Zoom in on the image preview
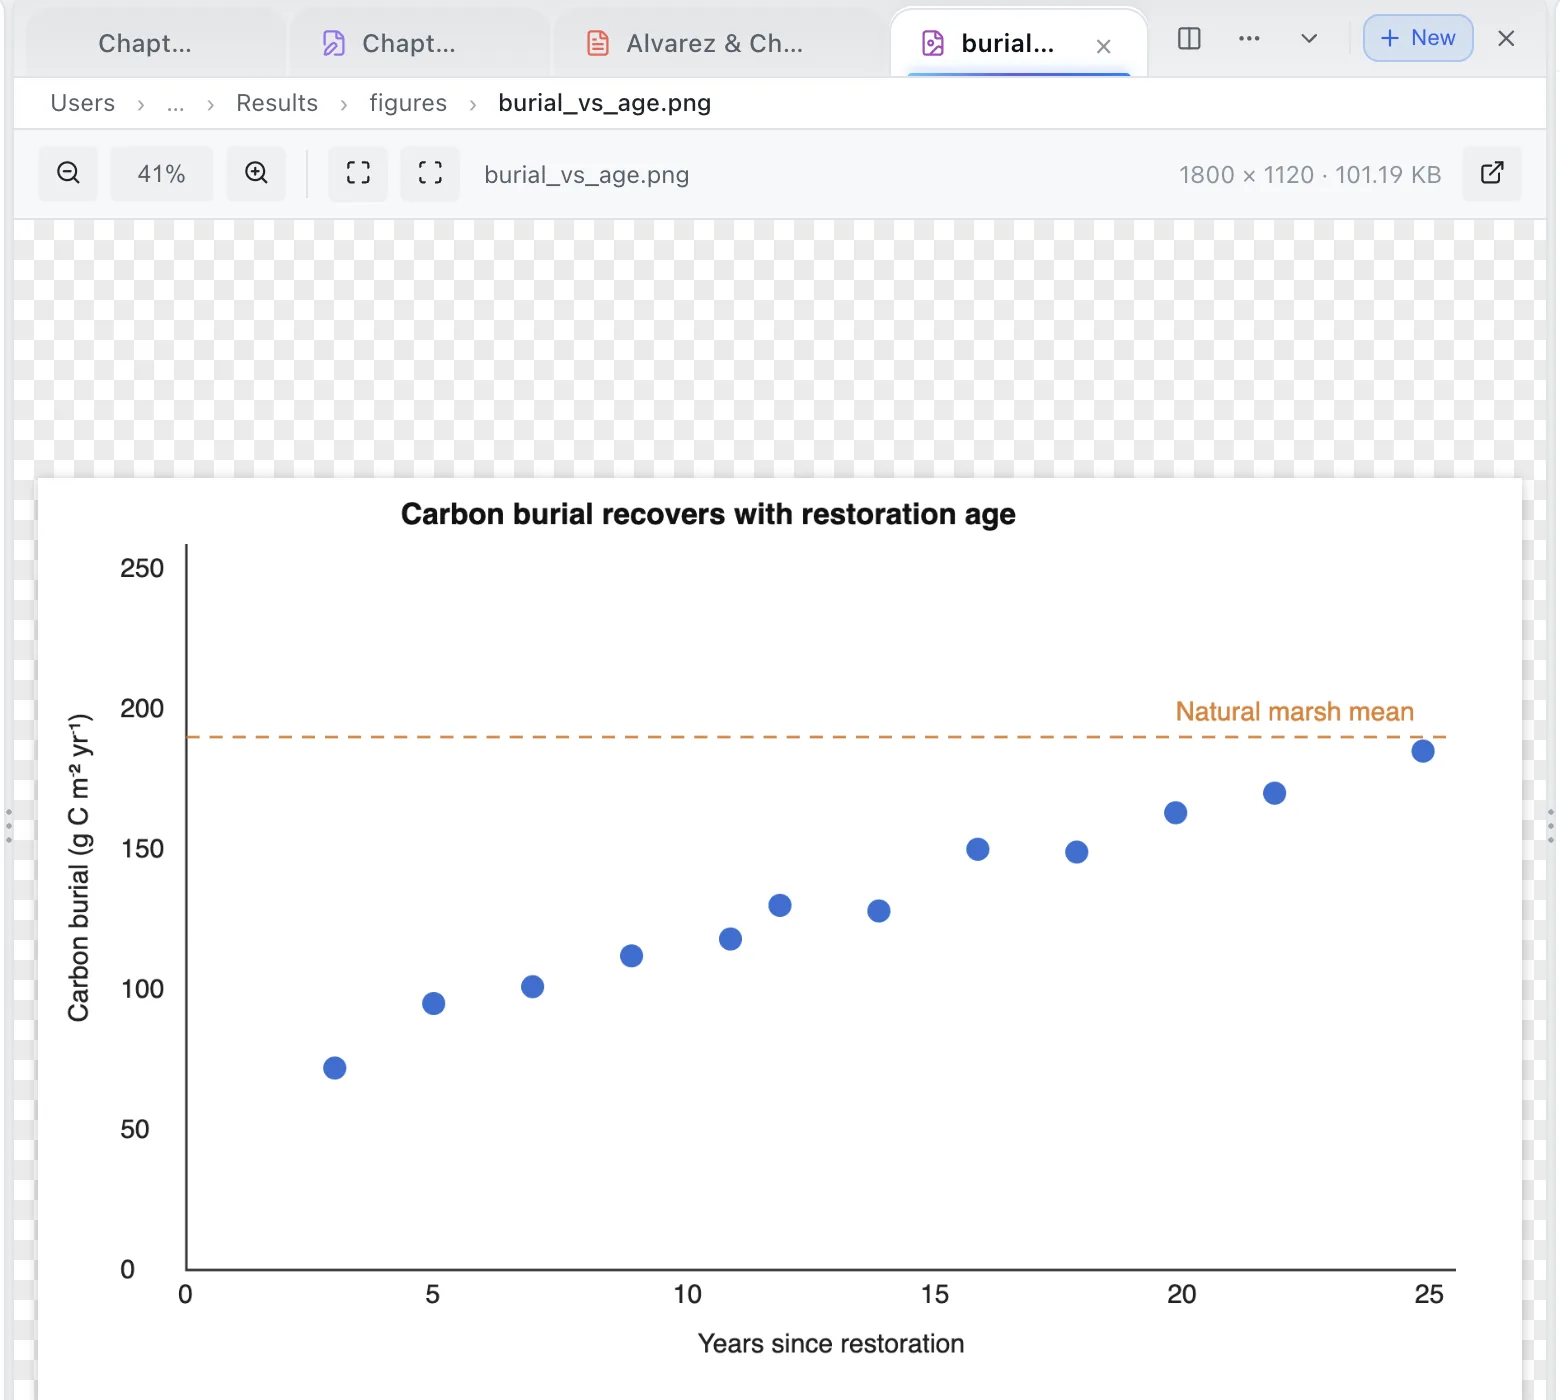Image resolution: width=1560 pixels, height=1400 pixels. [x=256, y=174]
